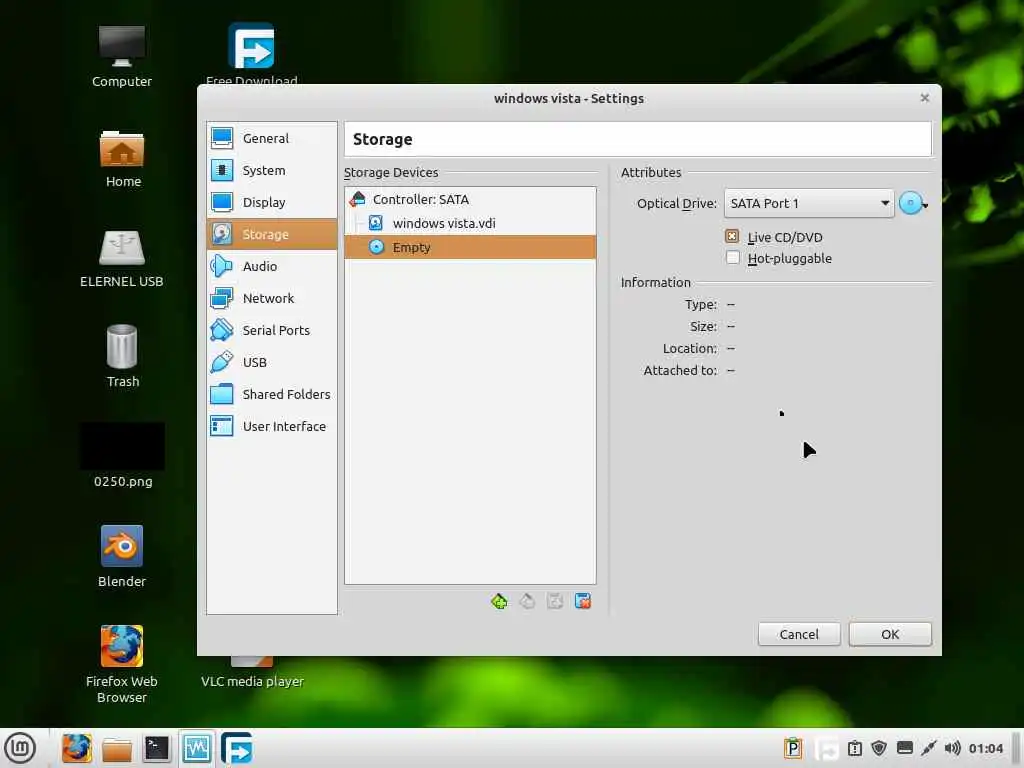
Task: Enable the Hot-pluggable checkbox
Action: pyautogui.click(x=732, y=258)
